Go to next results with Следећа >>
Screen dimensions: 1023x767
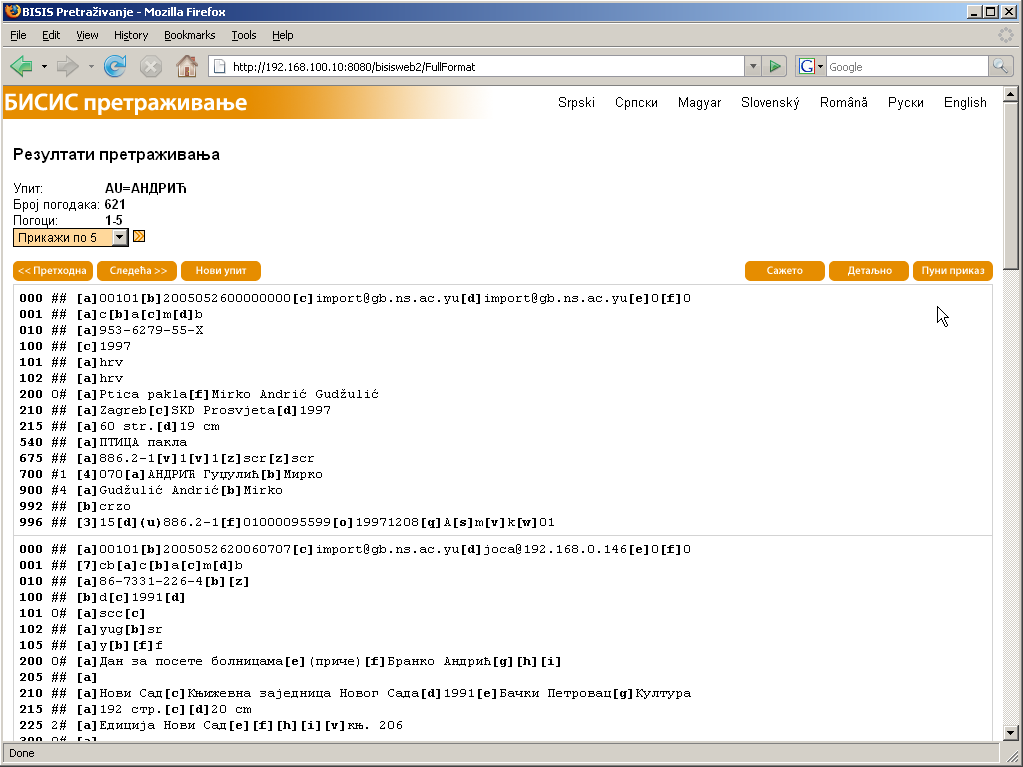click(x=137, y=271)
